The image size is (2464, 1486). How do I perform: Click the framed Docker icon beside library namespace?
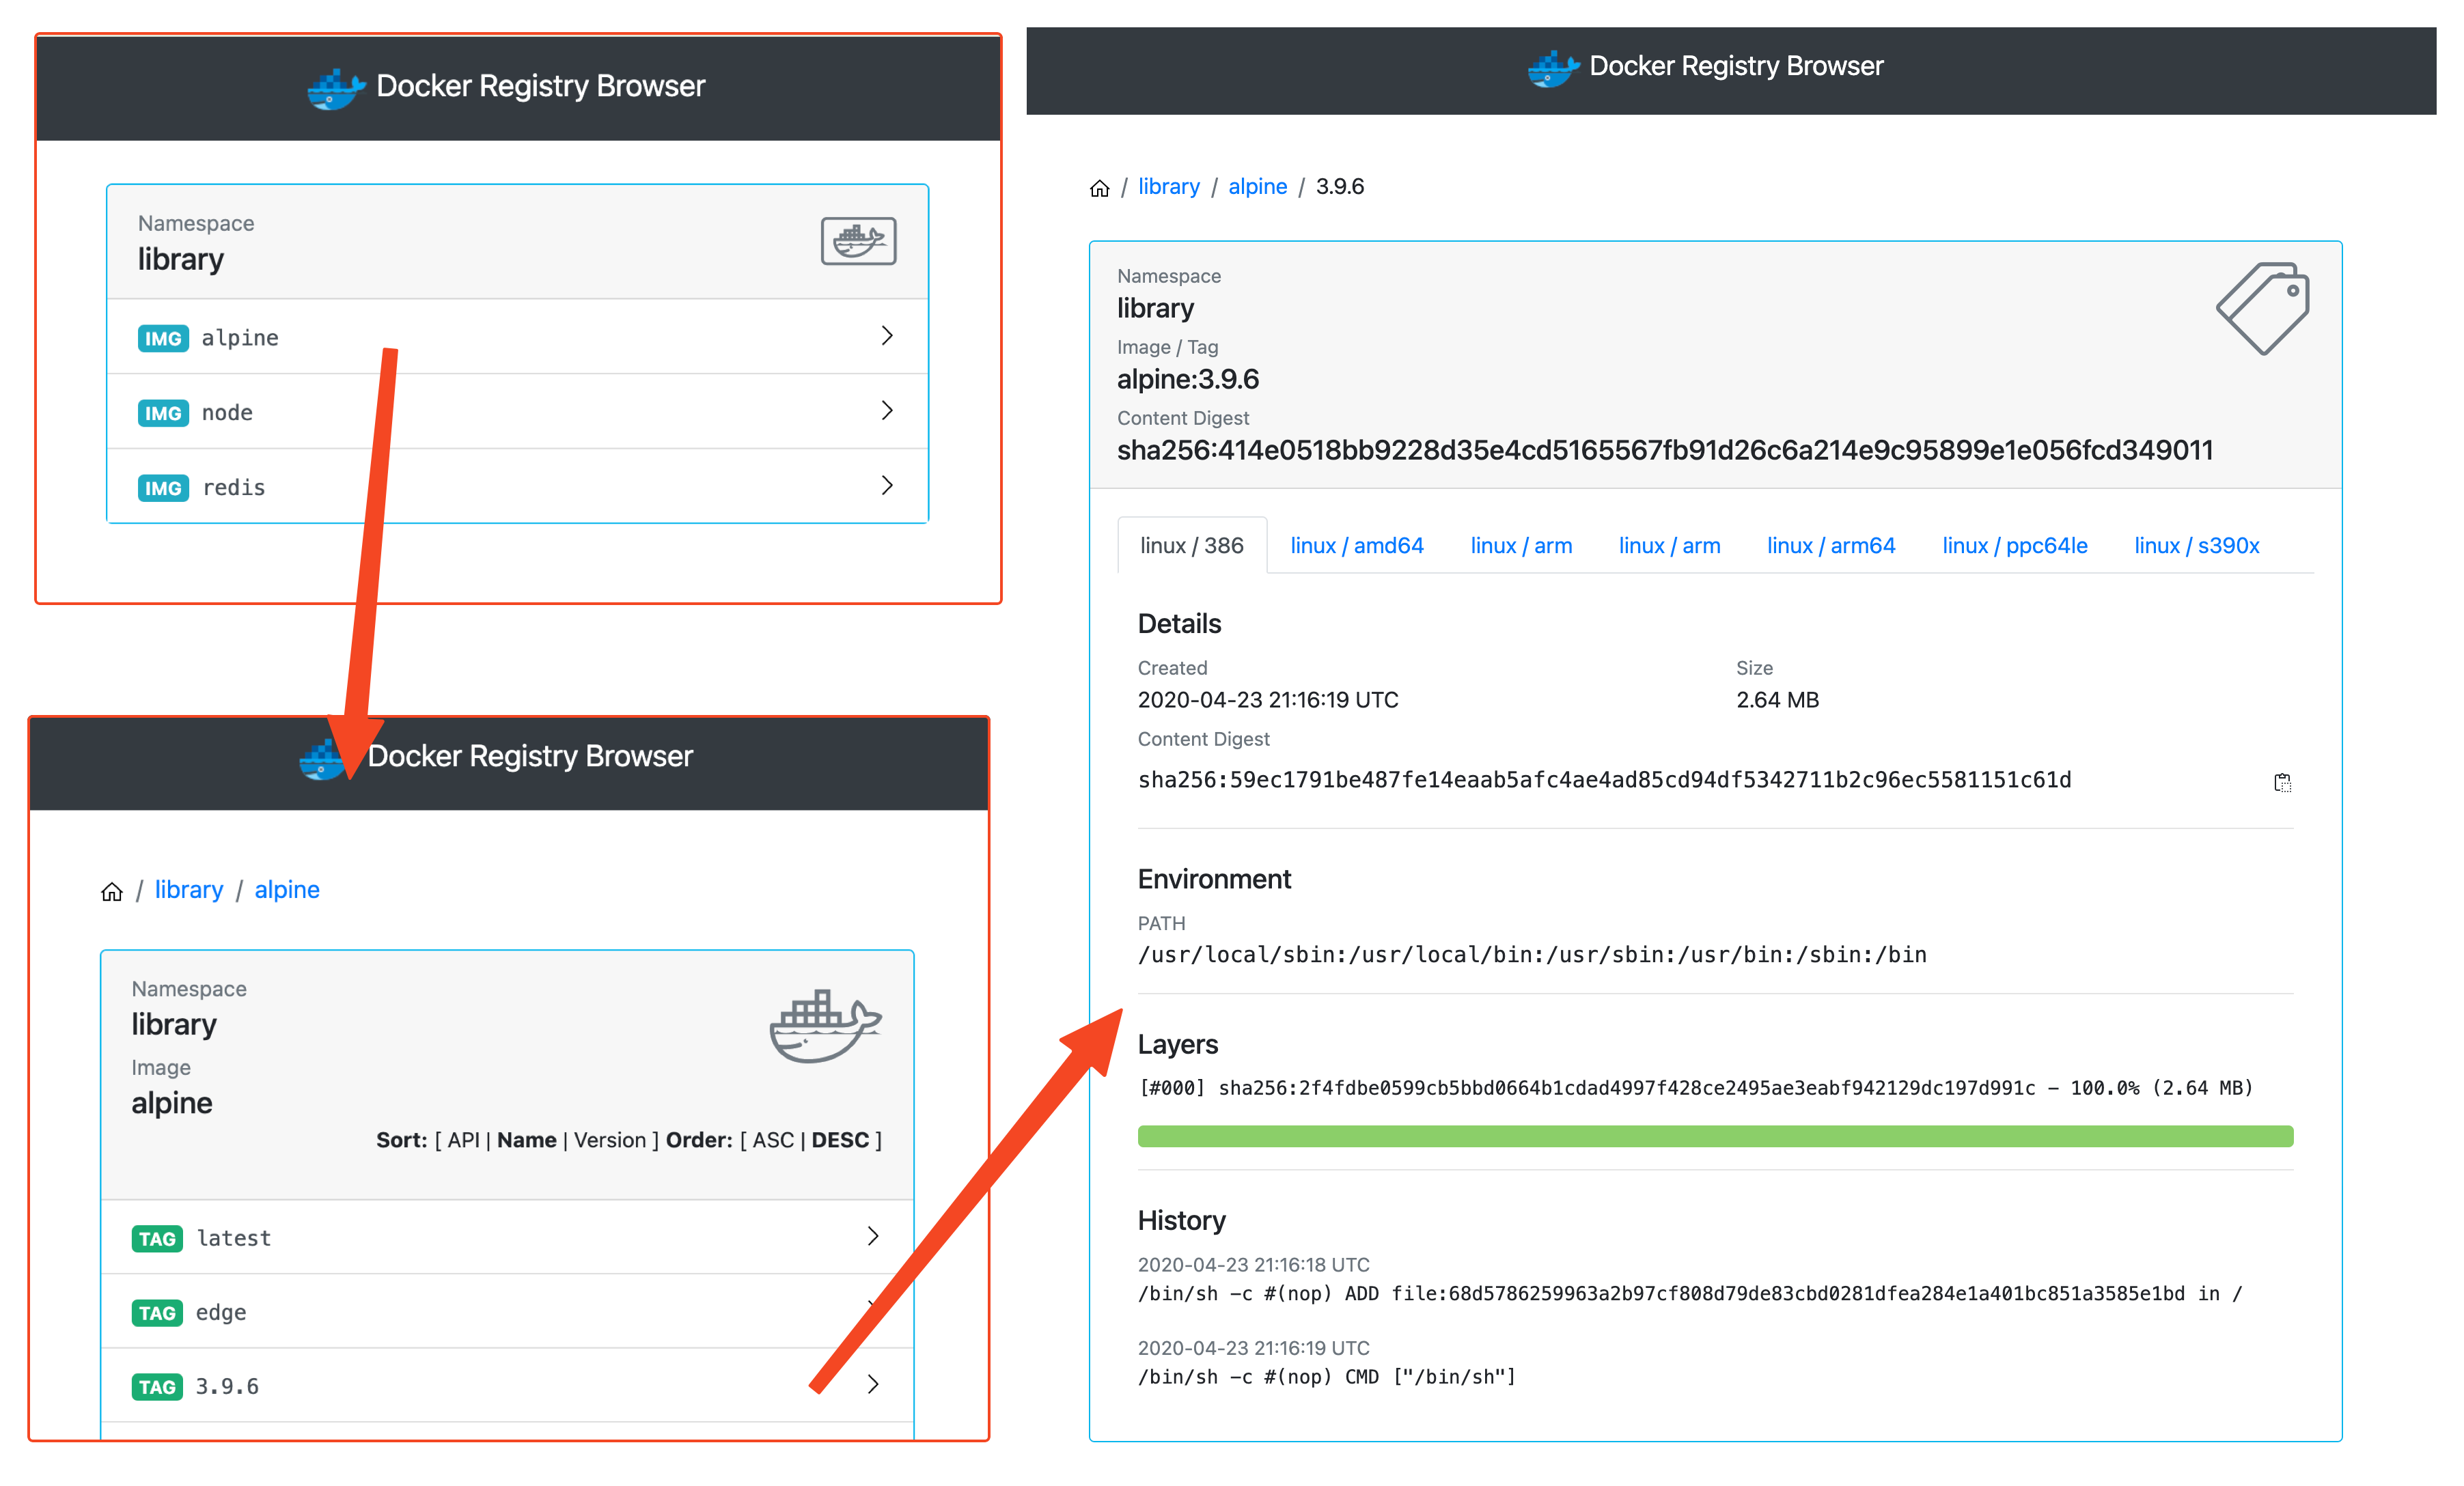858,241
